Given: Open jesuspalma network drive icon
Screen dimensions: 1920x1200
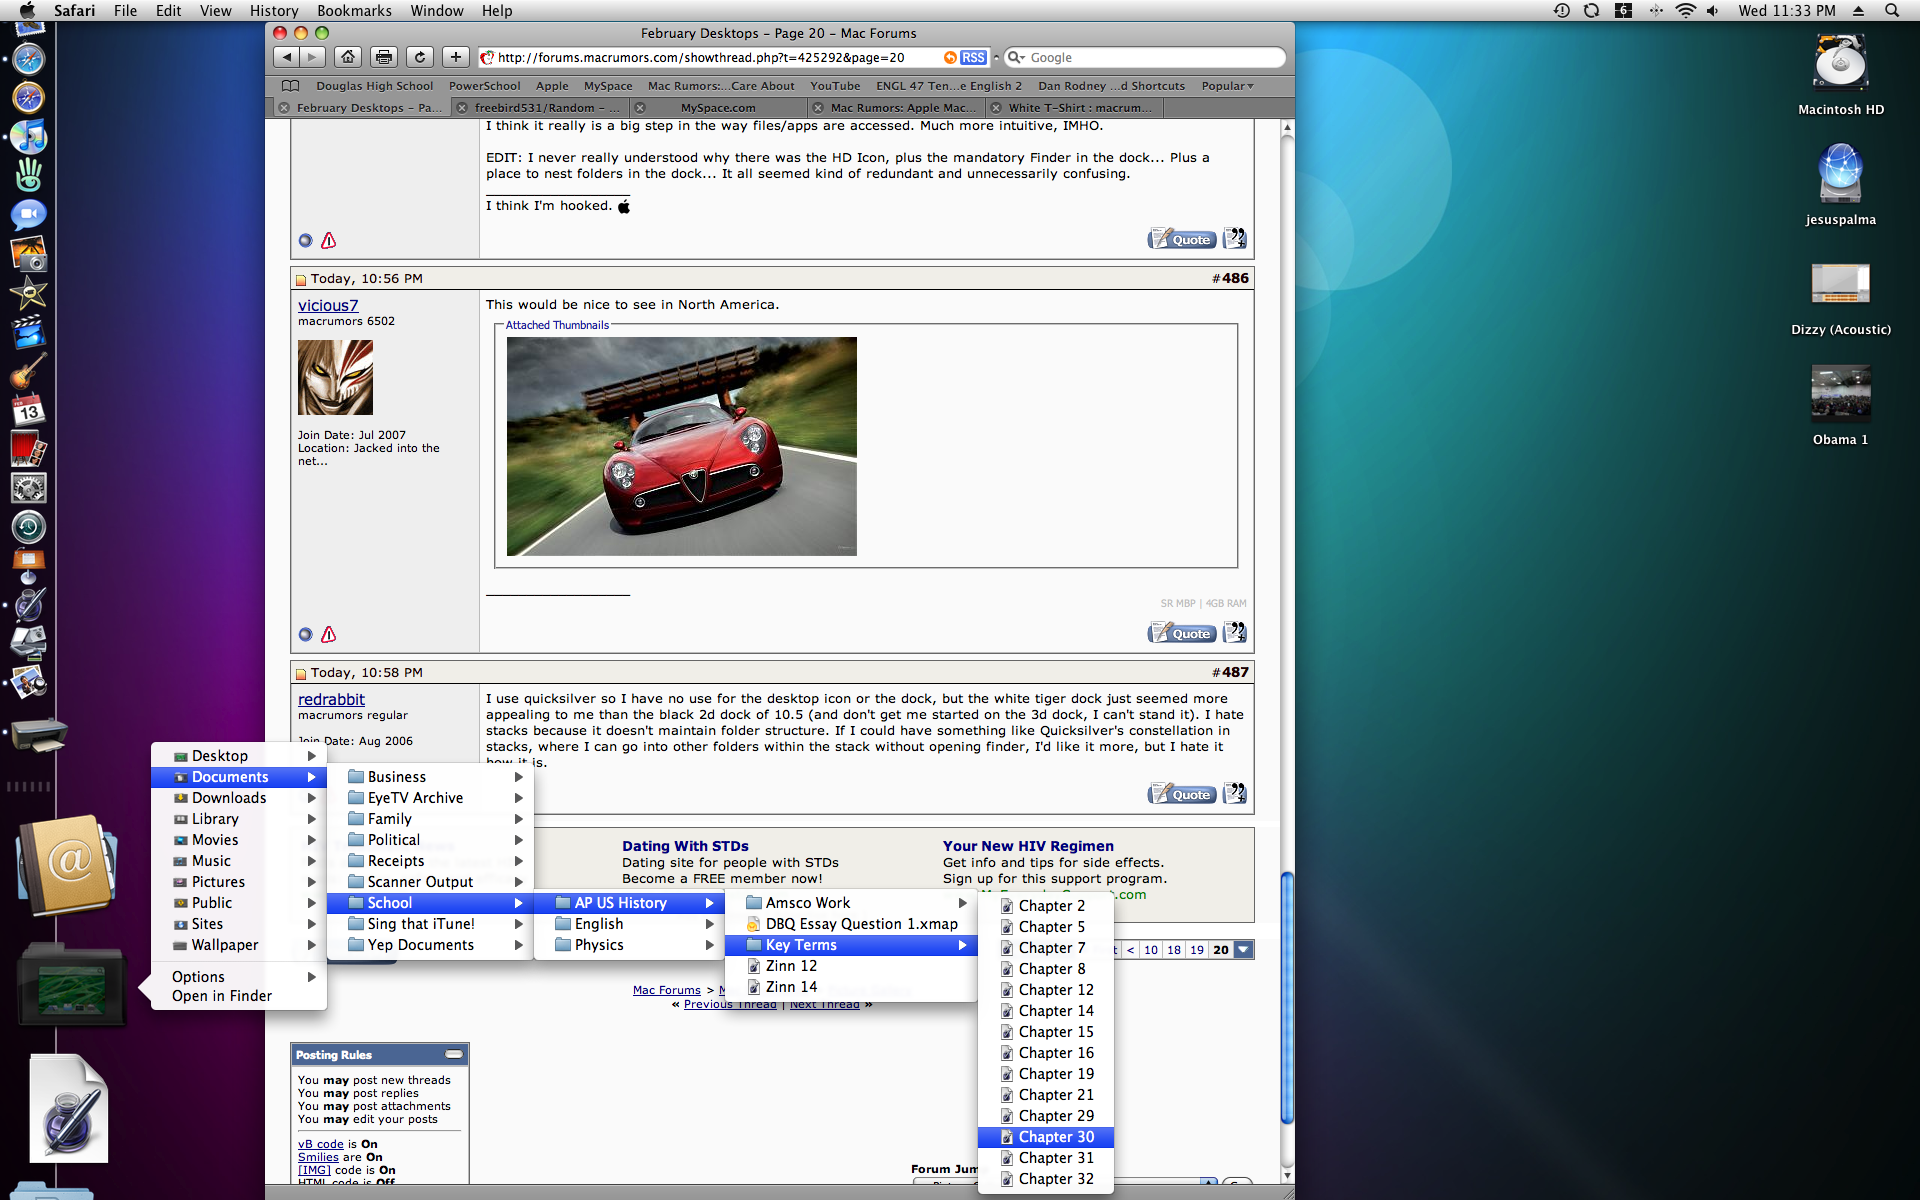Looking at the screenshot, I should [x=1841, y=185].
